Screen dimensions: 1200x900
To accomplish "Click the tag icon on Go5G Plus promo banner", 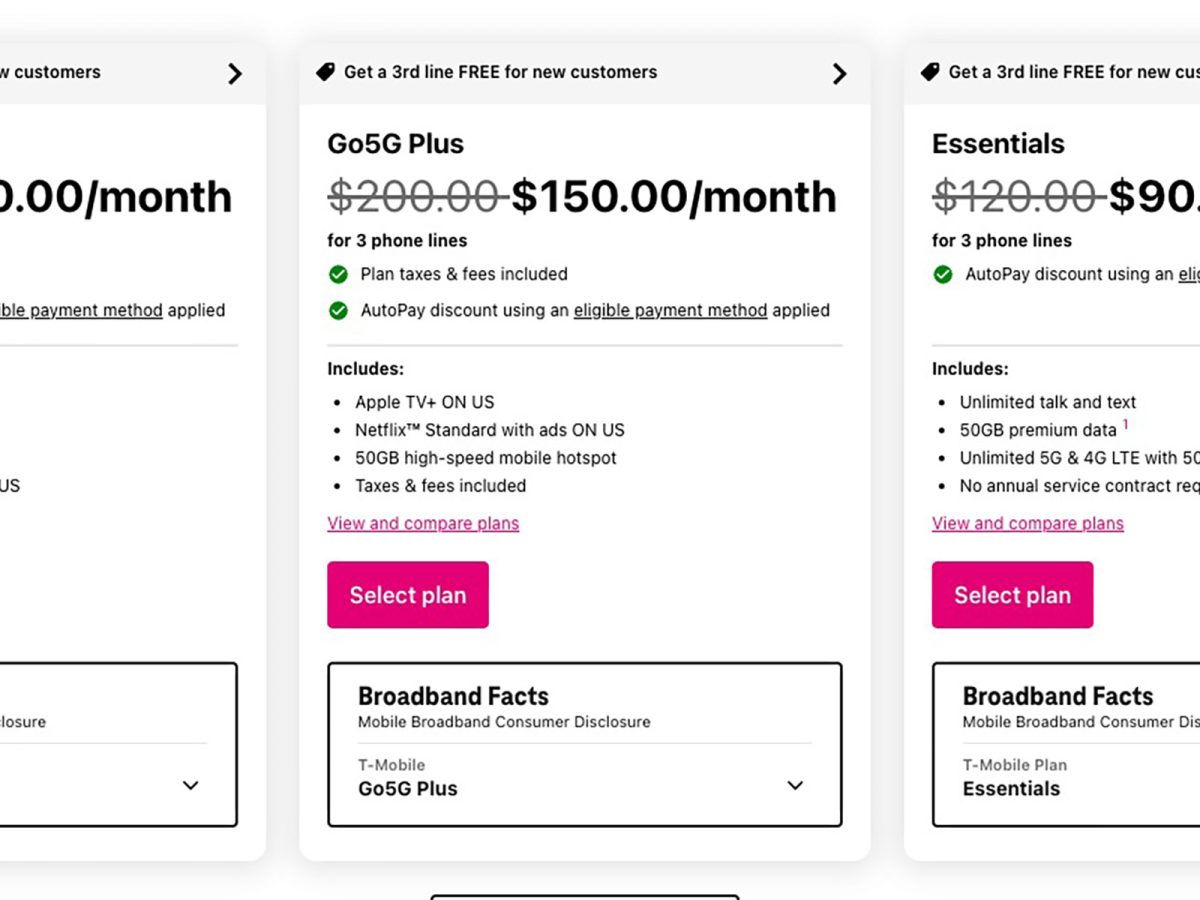I will 325,72.
